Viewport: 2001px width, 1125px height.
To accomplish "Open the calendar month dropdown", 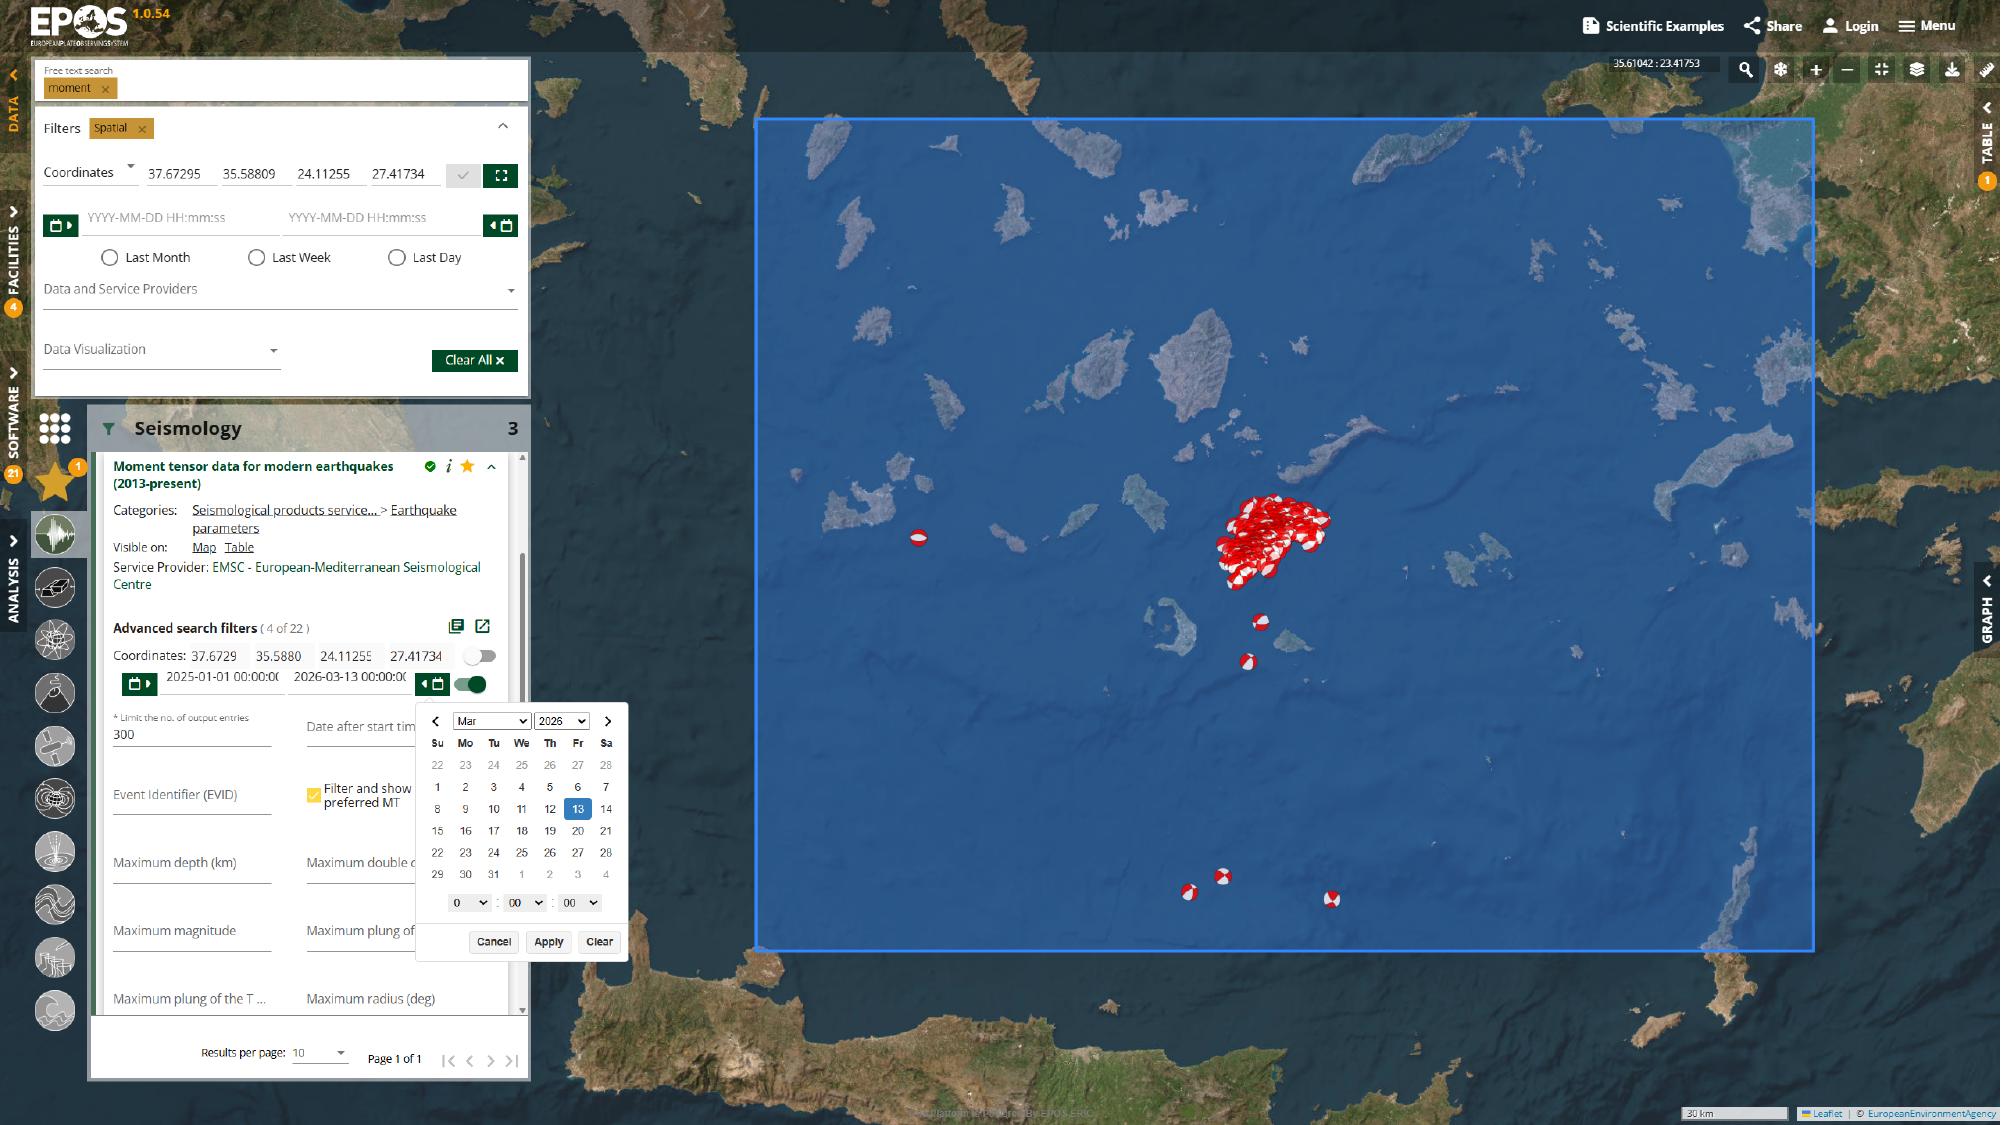I will coord(491,721).
